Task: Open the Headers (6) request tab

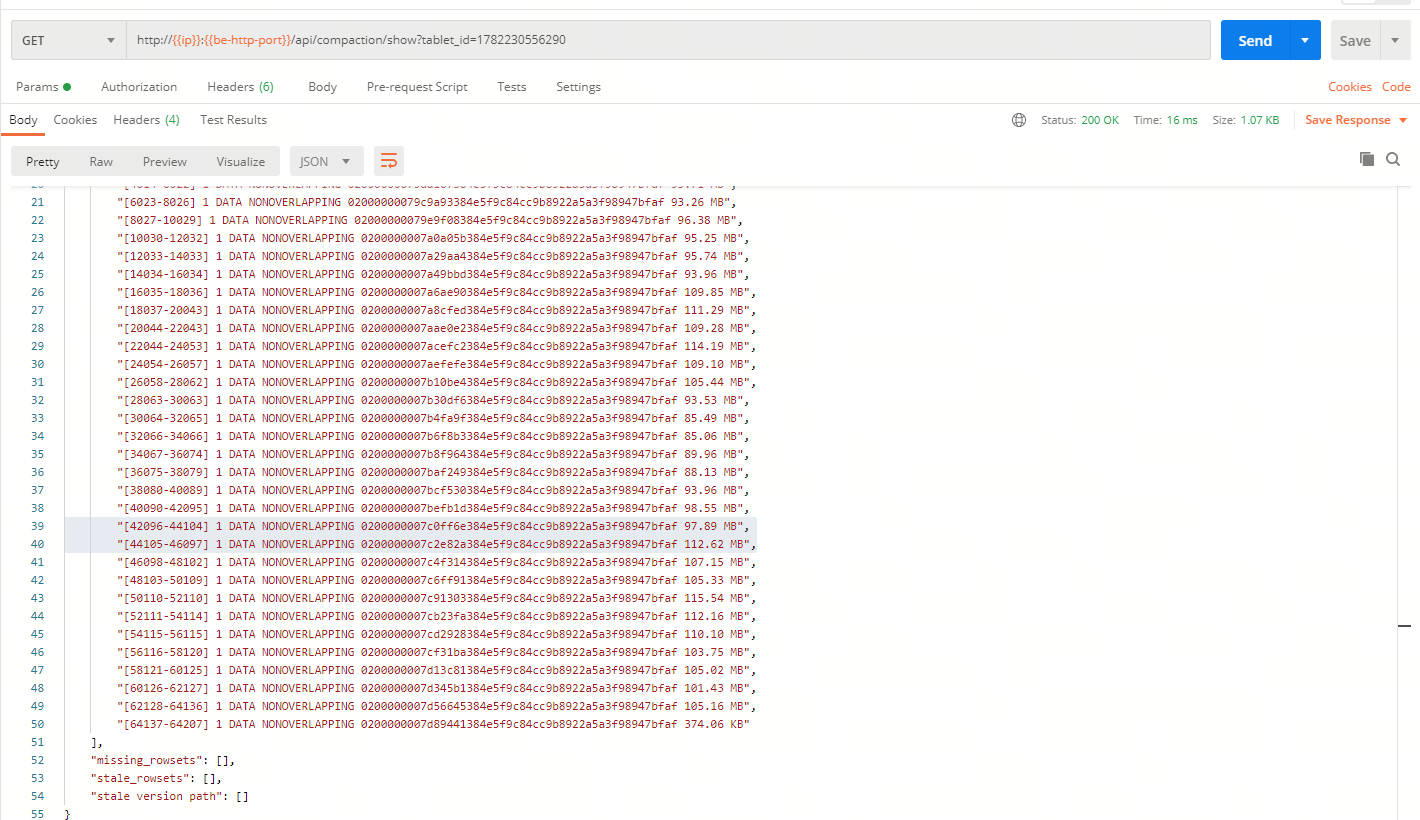Action: (240, 87)
